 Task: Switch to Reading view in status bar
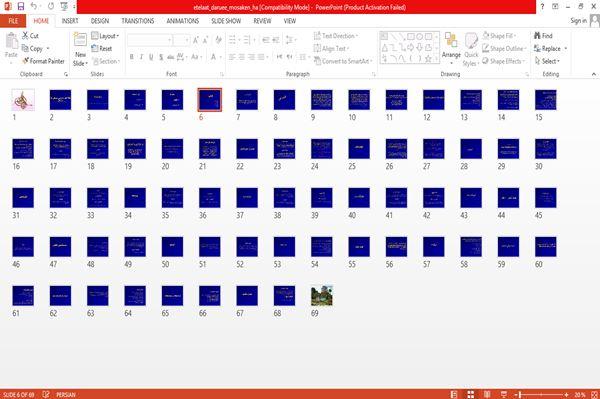pos(487,394)
